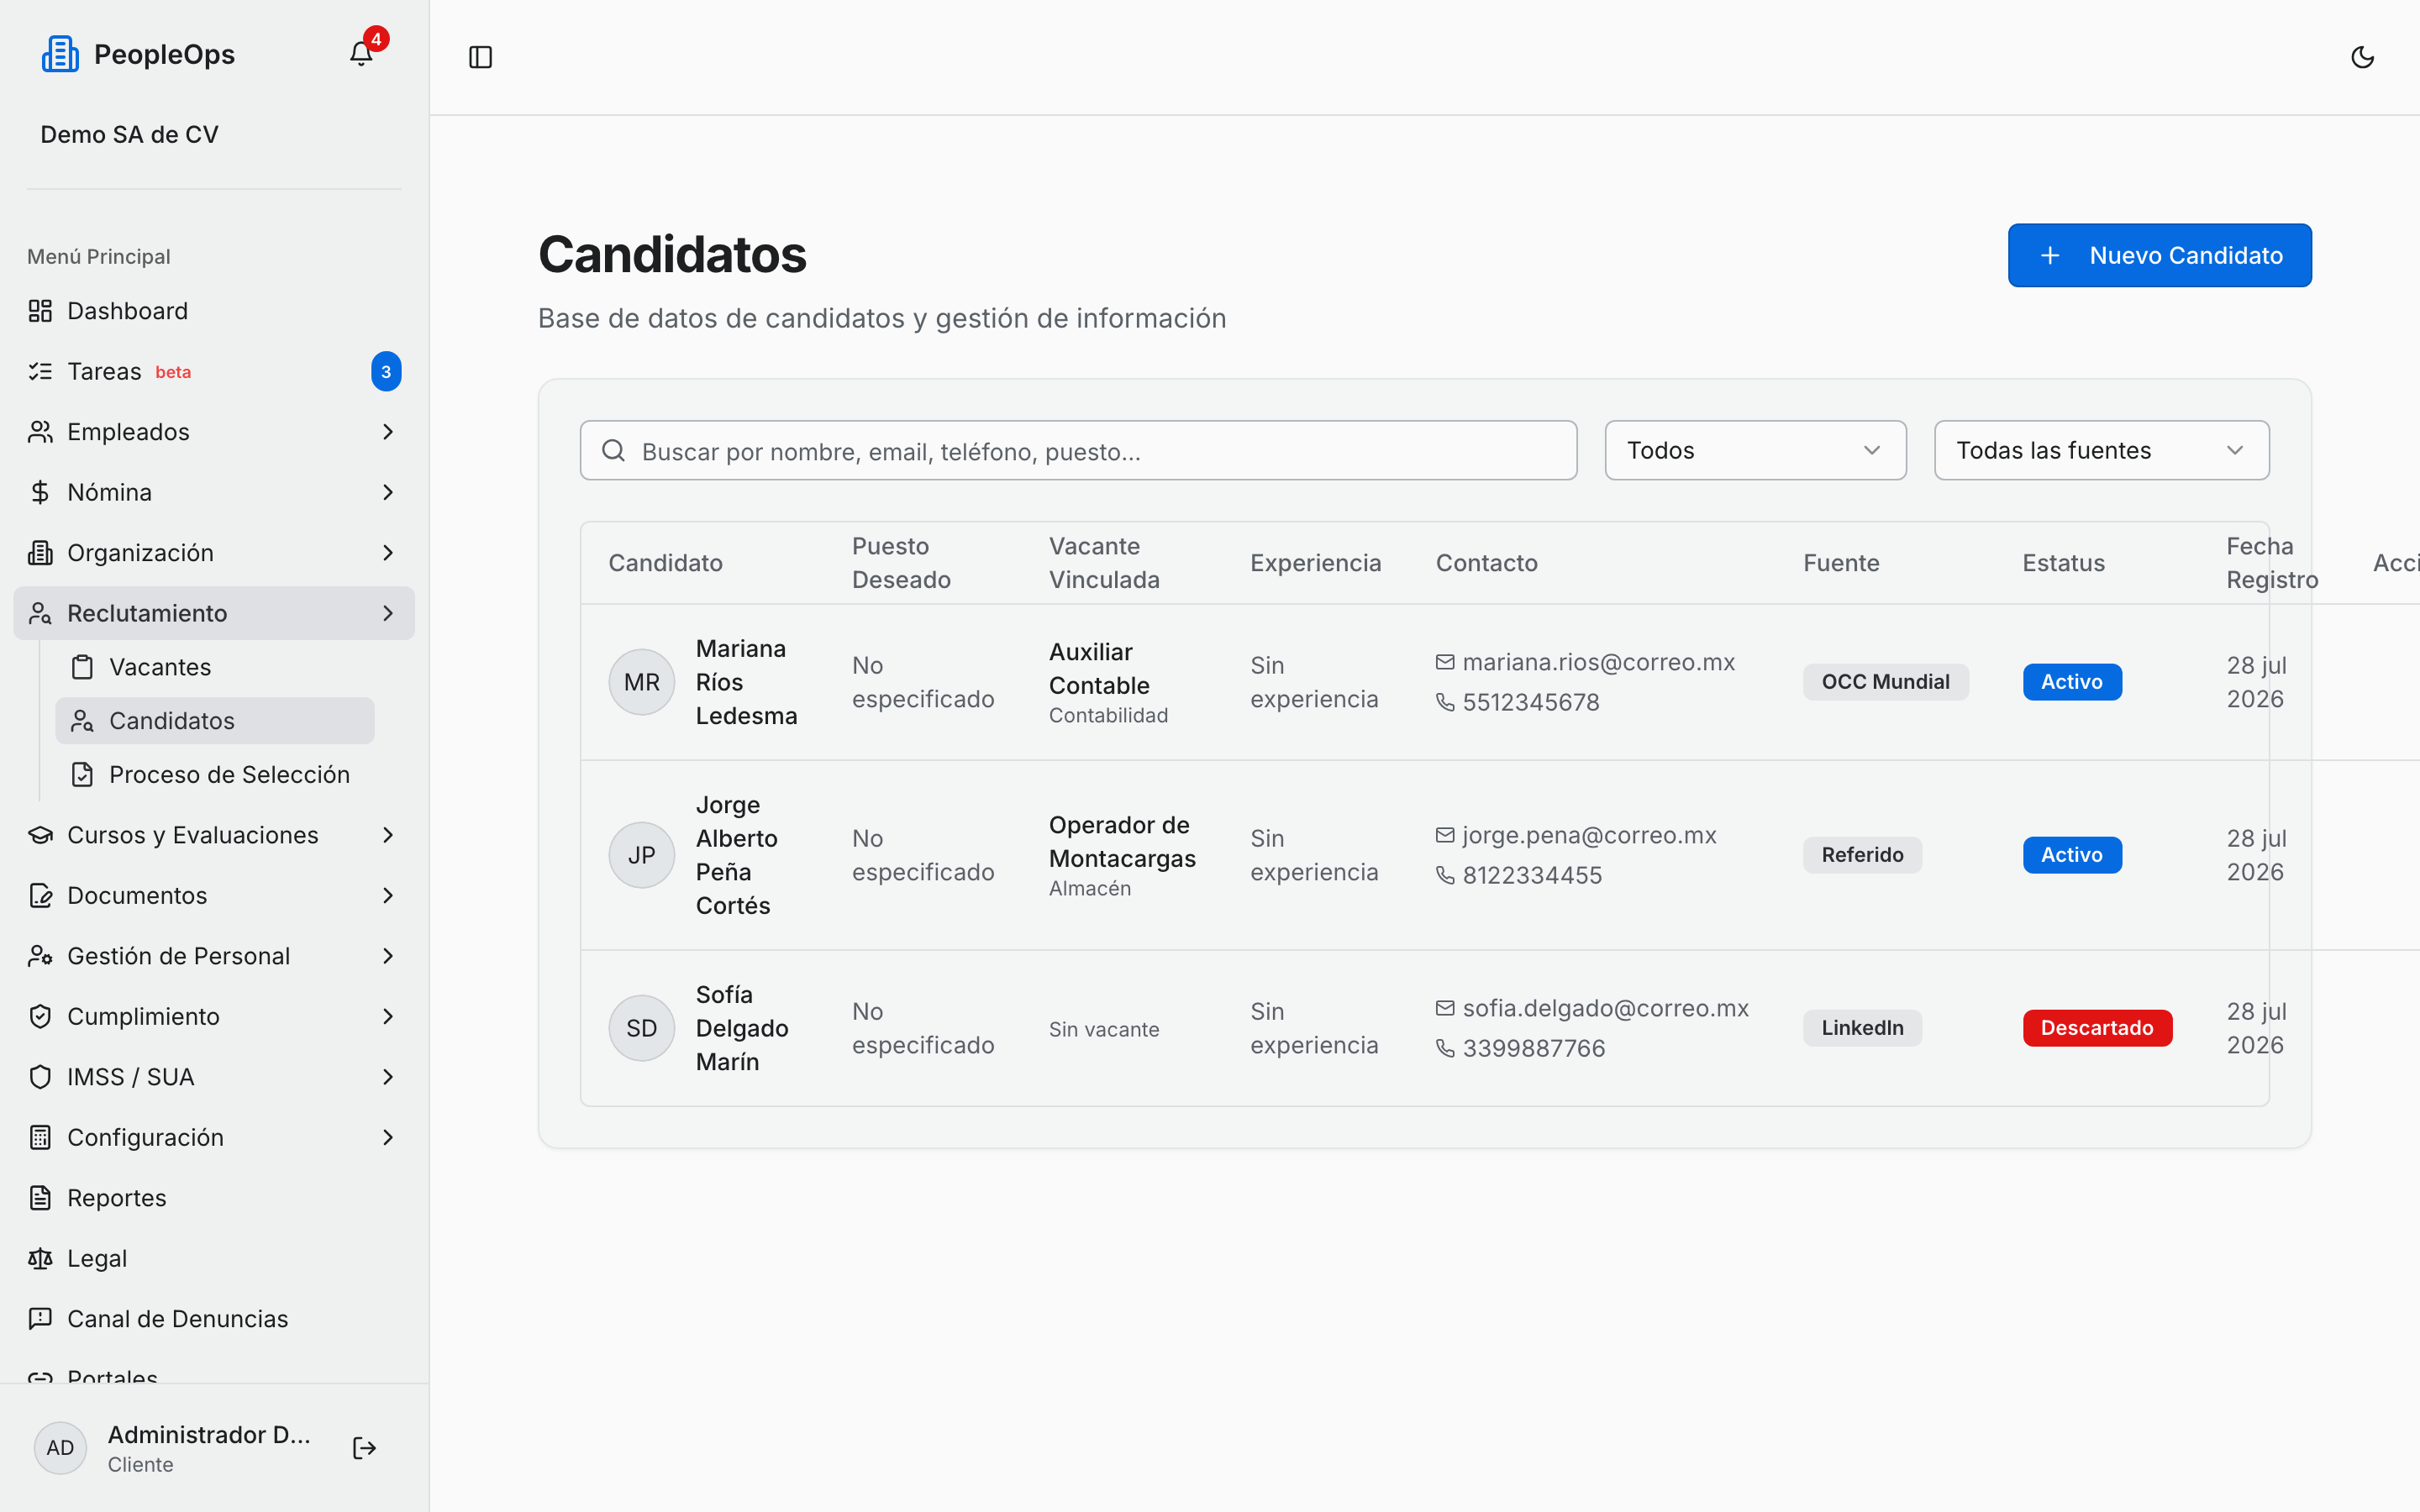This screenshot has height=1512, width=2420.
Task: Open the Todos status dropdown
Action: coord(1755,451)
